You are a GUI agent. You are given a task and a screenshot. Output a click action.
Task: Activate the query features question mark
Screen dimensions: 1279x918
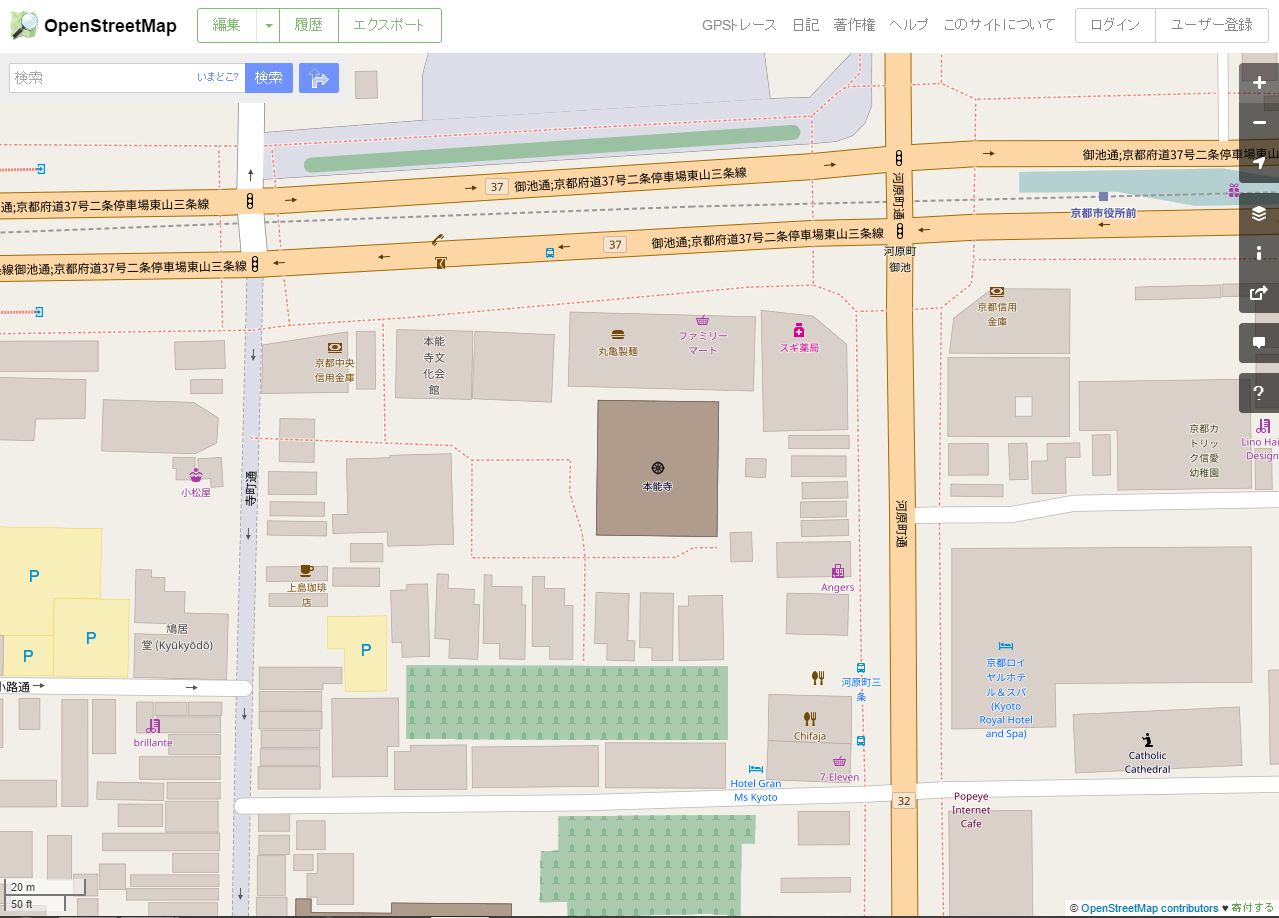coord(1259,393)
